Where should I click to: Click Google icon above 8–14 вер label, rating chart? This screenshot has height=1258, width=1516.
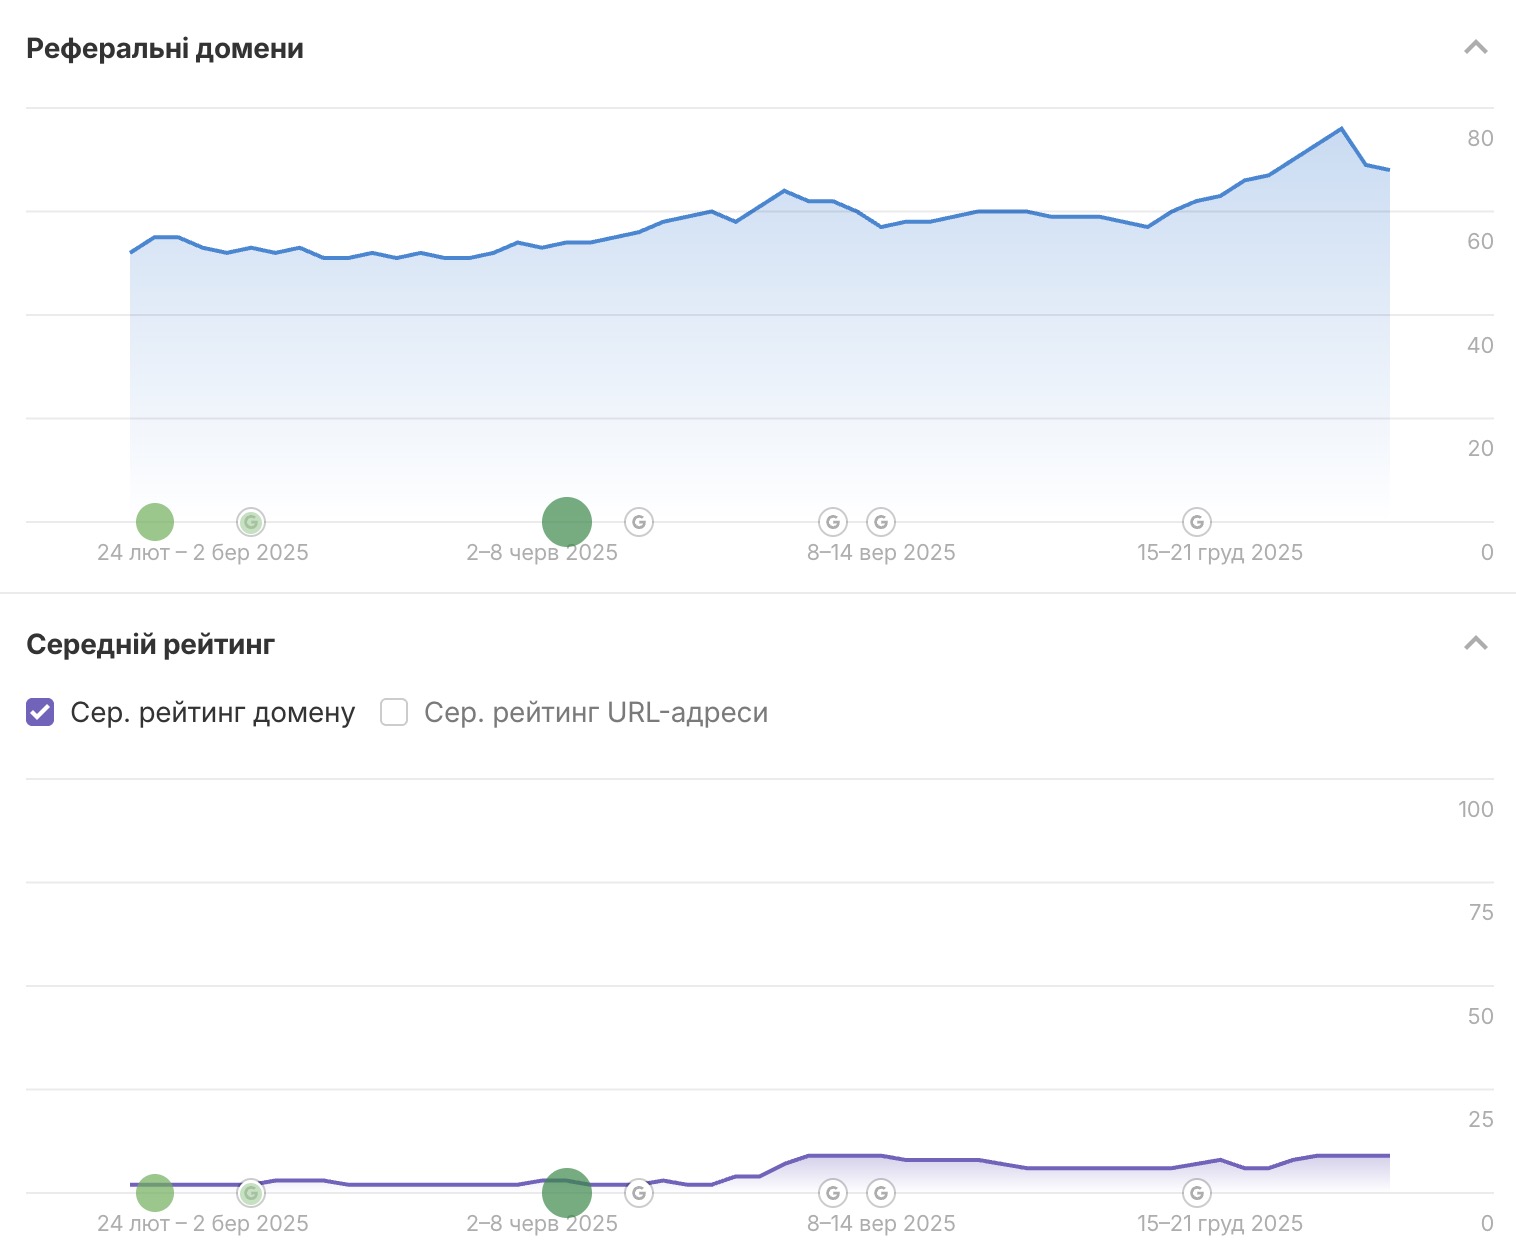[880, 1192]
